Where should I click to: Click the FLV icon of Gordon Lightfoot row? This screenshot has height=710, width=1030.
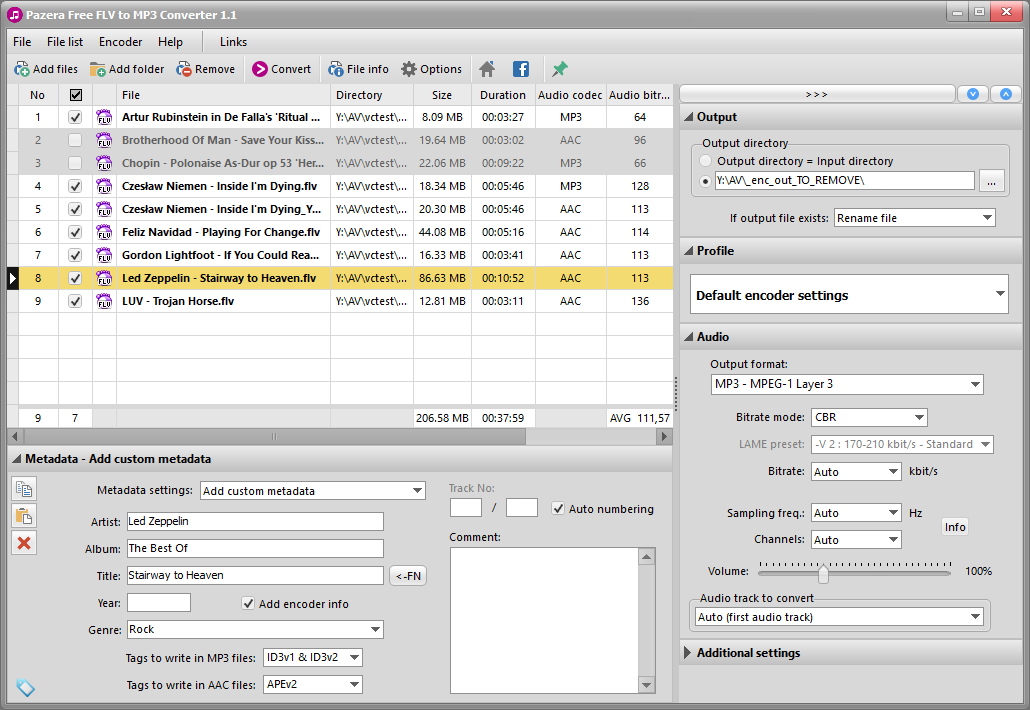[x=104, y=255]
